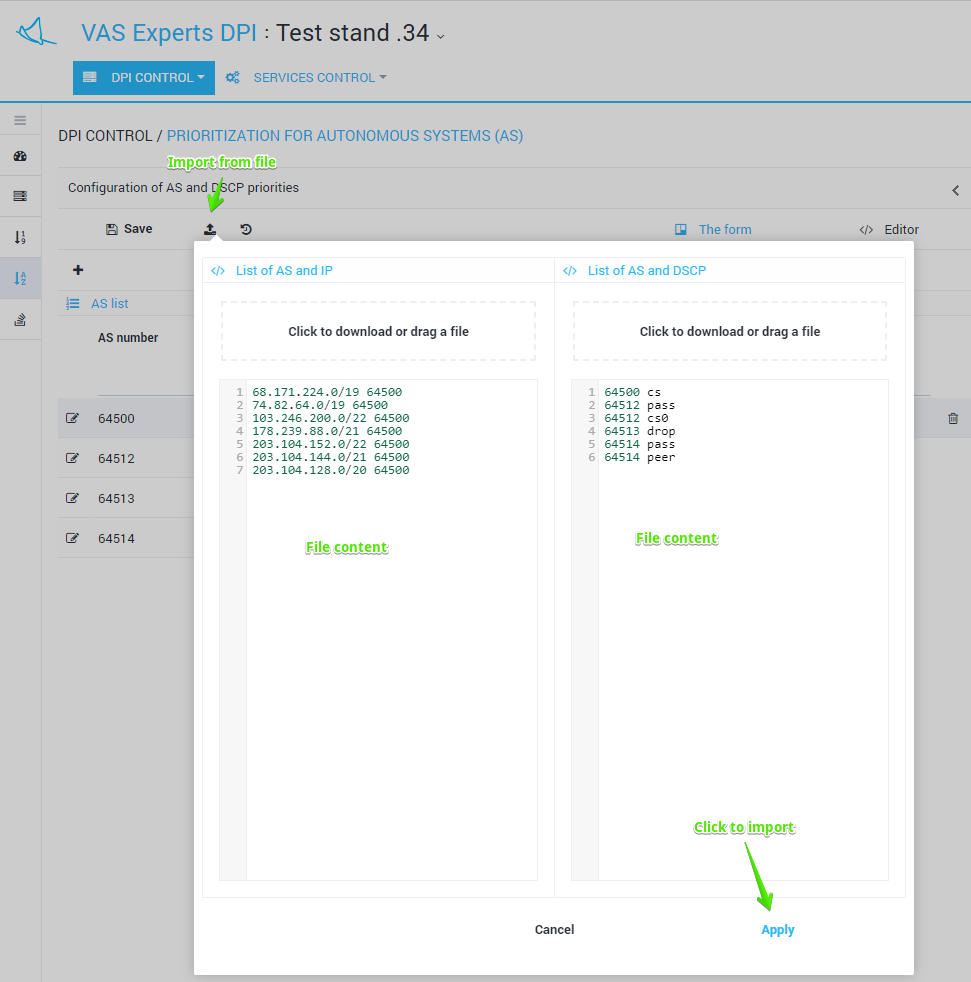Click the VAS Experts bird logo
Viewport: 971px width, 982px height.
pos(37,32)
